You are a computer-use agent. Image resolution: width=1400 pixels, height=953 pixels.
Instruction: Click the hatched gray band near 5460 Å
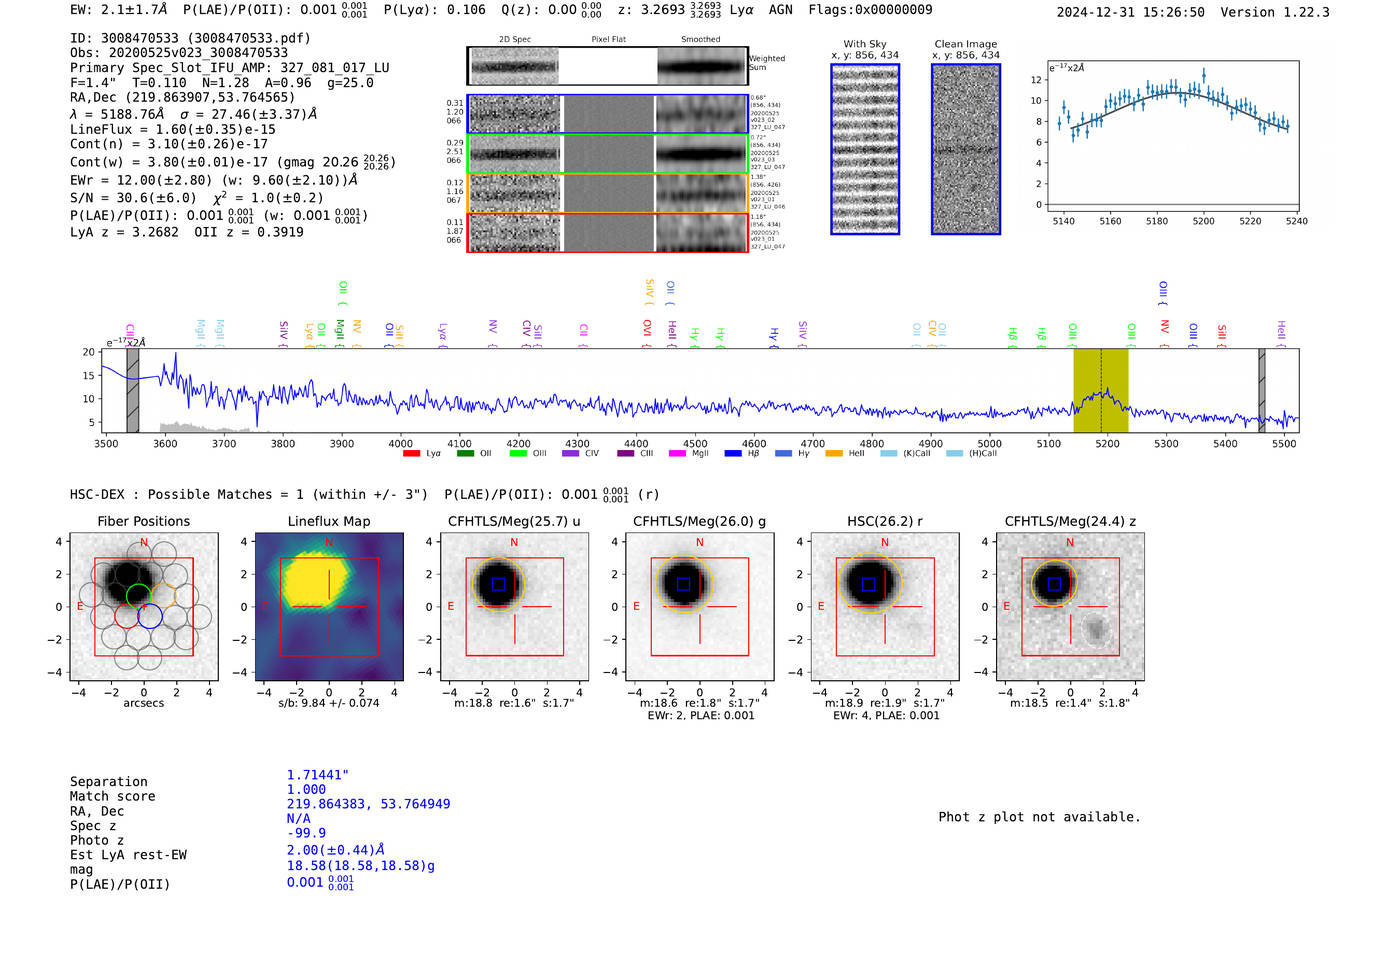(1262, 390)
